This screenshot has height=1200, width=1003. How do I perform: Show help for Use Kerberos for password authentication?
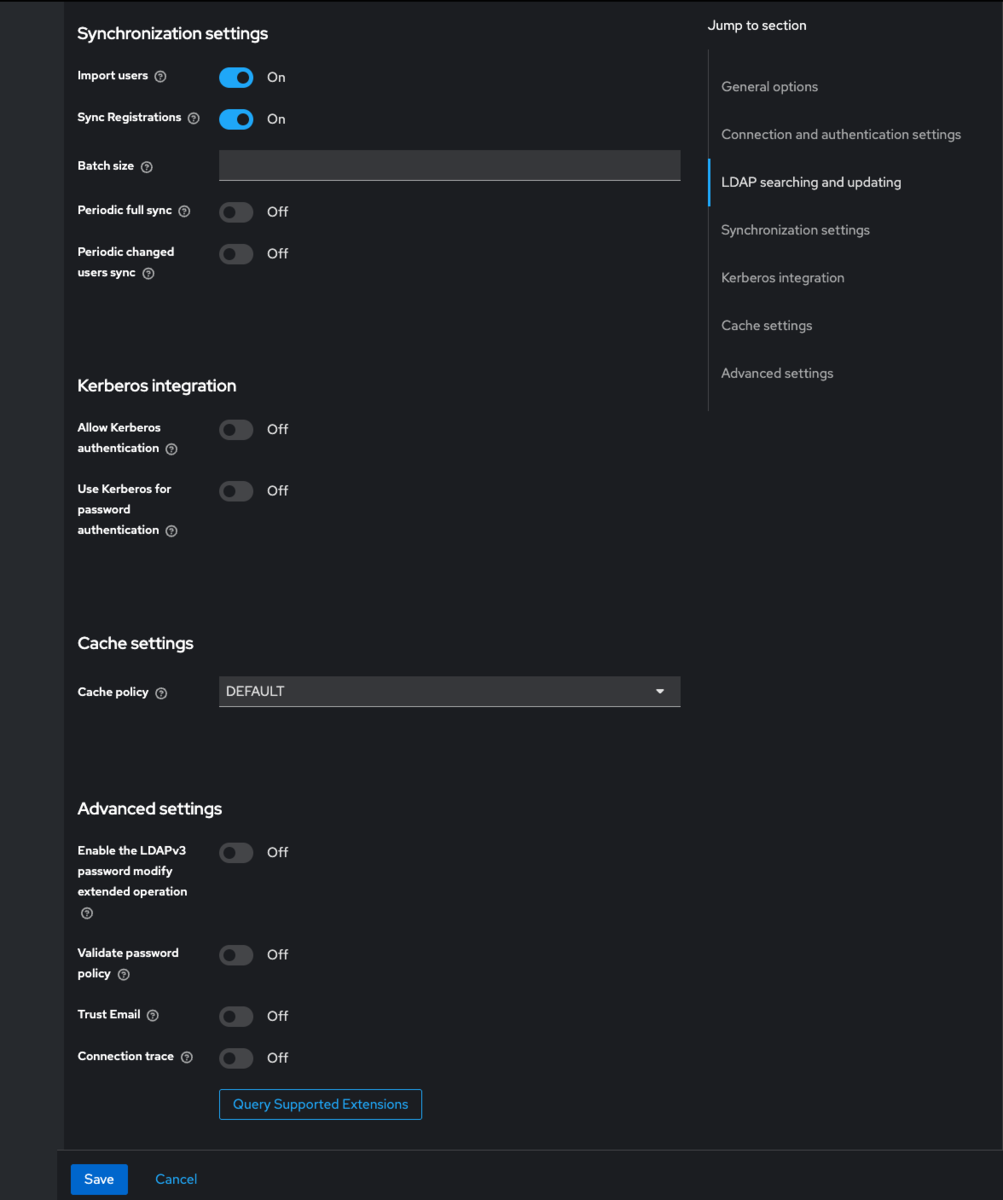[171, 531]
